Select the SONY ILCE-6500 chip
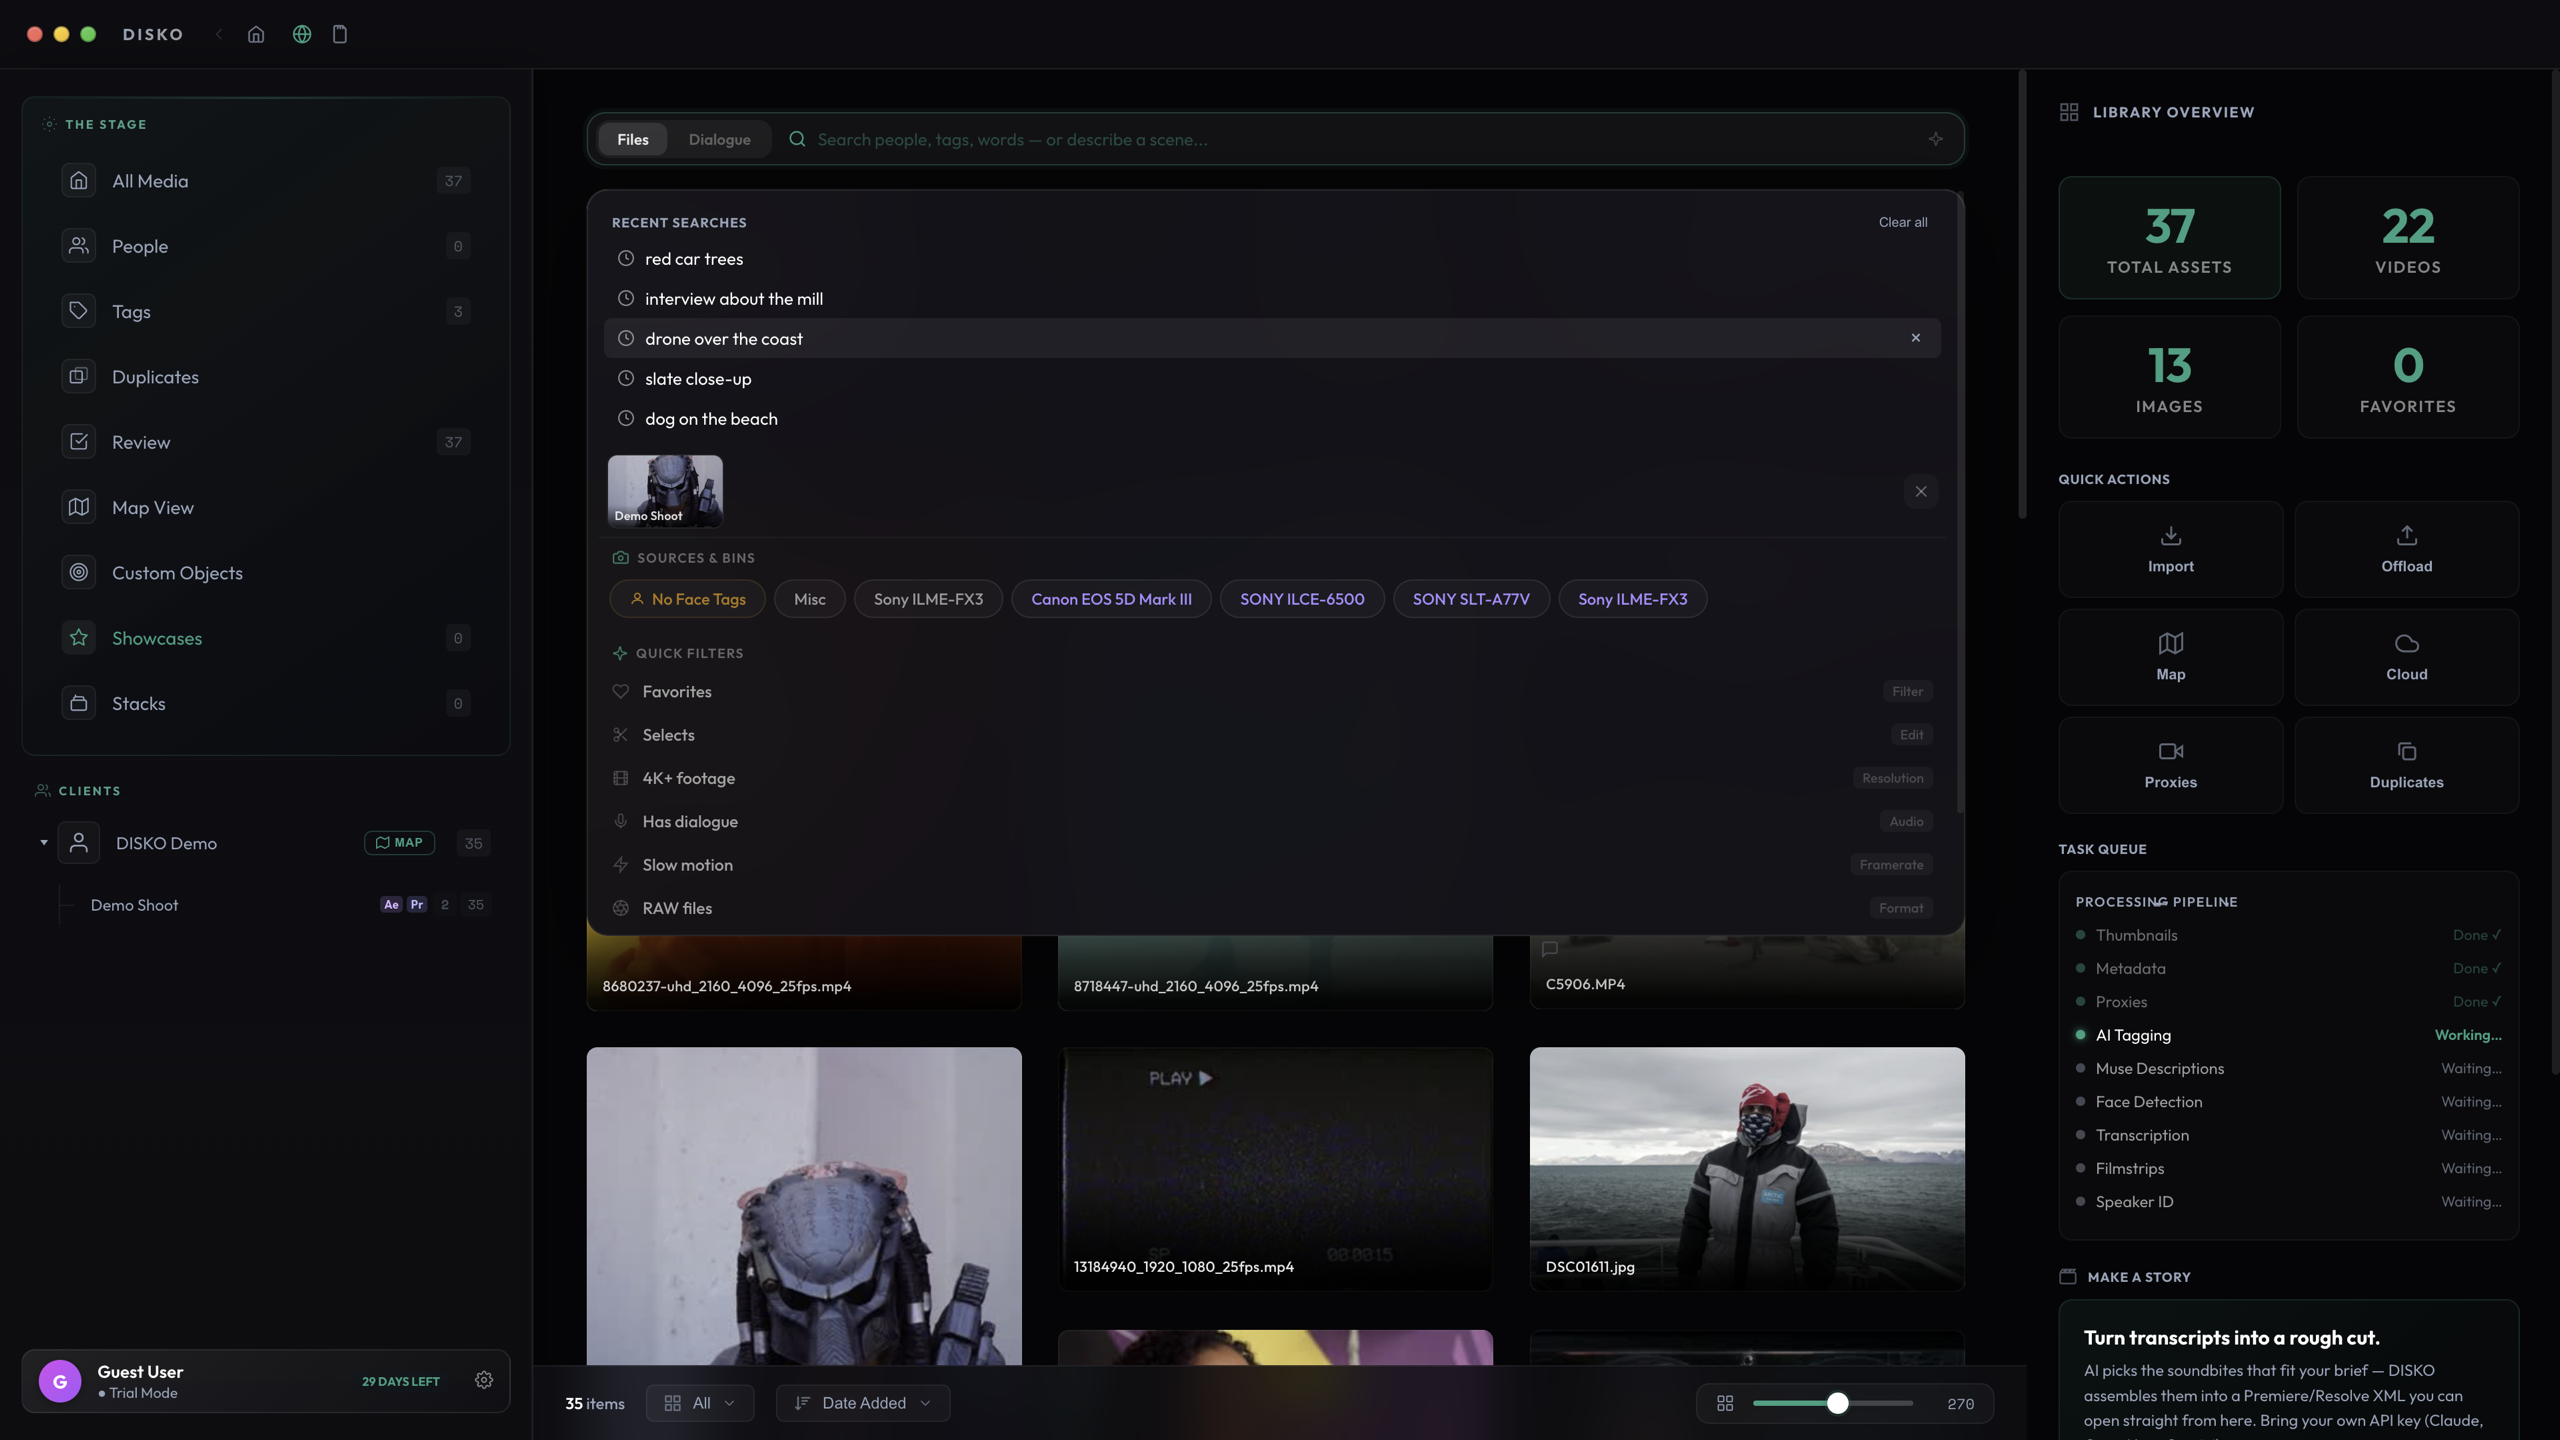2560x1440 pixels. click(x=1302, y=599)
